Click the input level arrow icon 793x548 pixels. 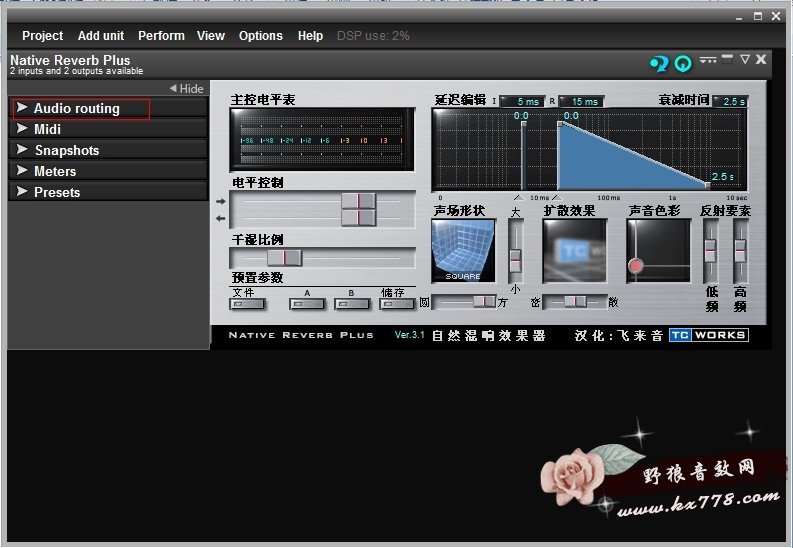point(221,201)
